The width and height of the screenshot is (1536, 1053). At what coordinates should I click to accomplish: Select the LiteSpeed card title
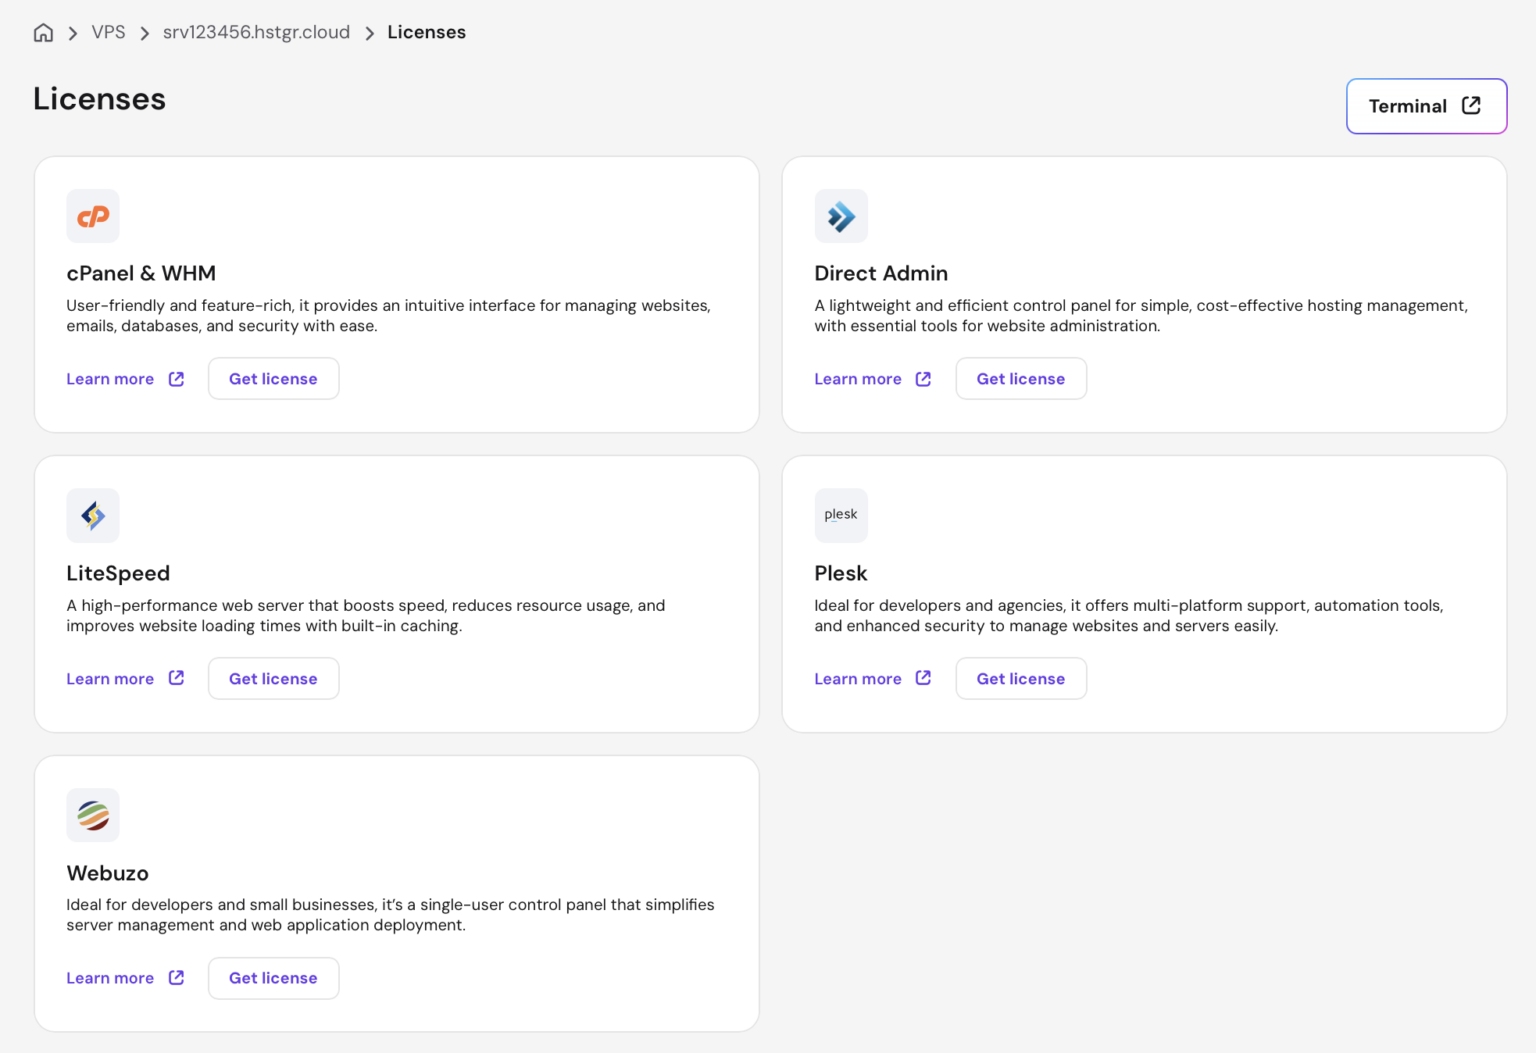click(x=118, y=574)
